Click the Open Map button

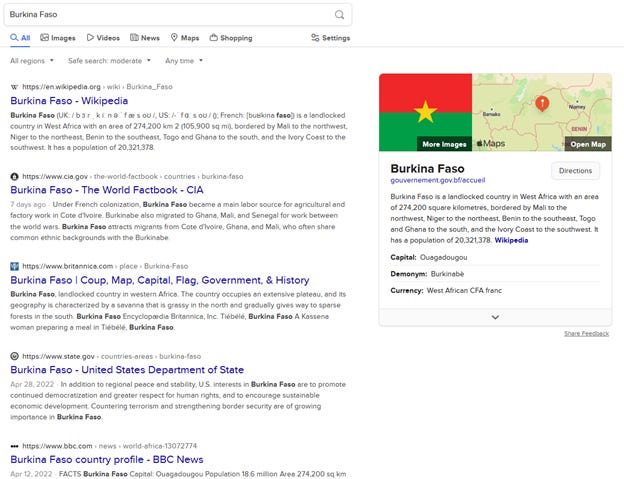(588, 144)
